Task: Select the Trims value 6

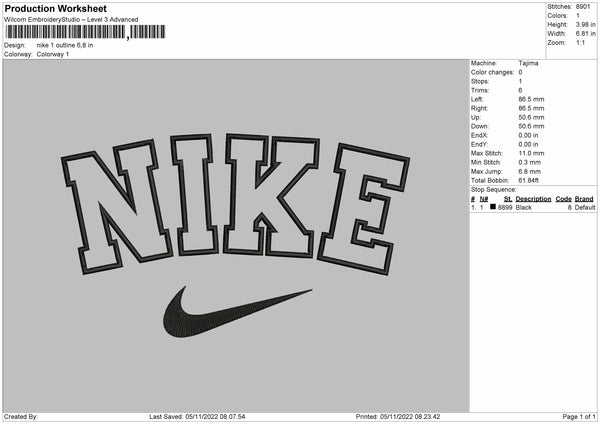Action: pyautogui.click(x=520, y=90)
